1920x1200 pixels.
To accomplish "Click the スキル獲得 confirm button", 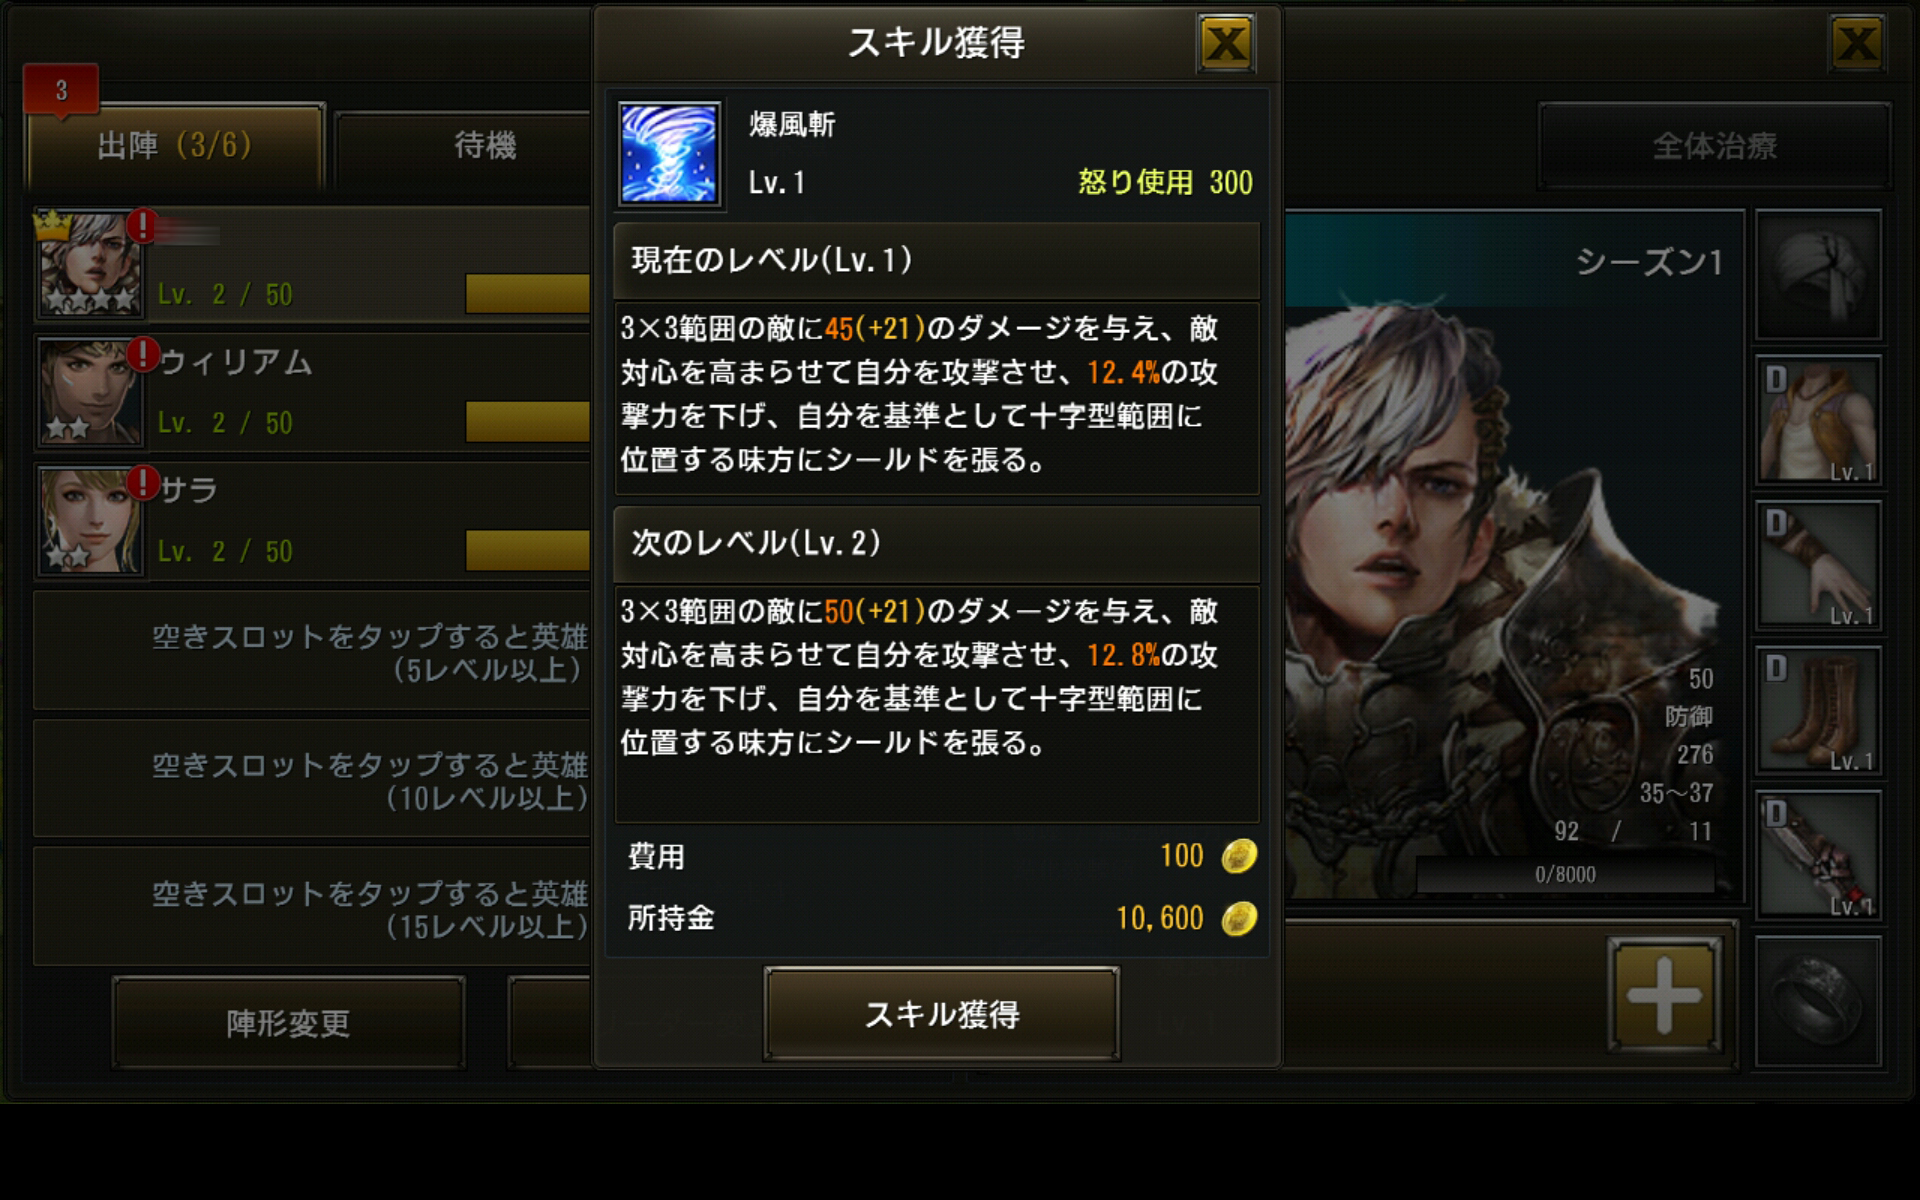I will tap(941, 1014).
